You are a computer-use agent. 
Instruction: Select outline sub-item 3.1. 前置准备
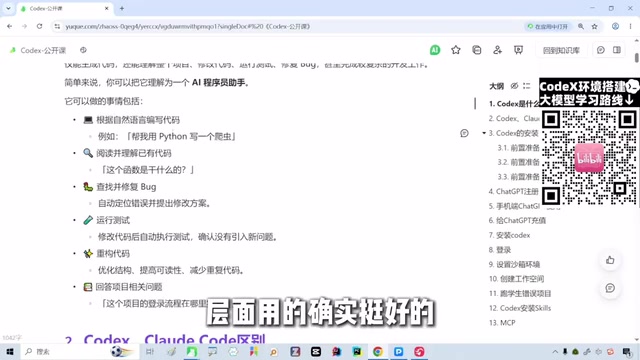point(518,148)
